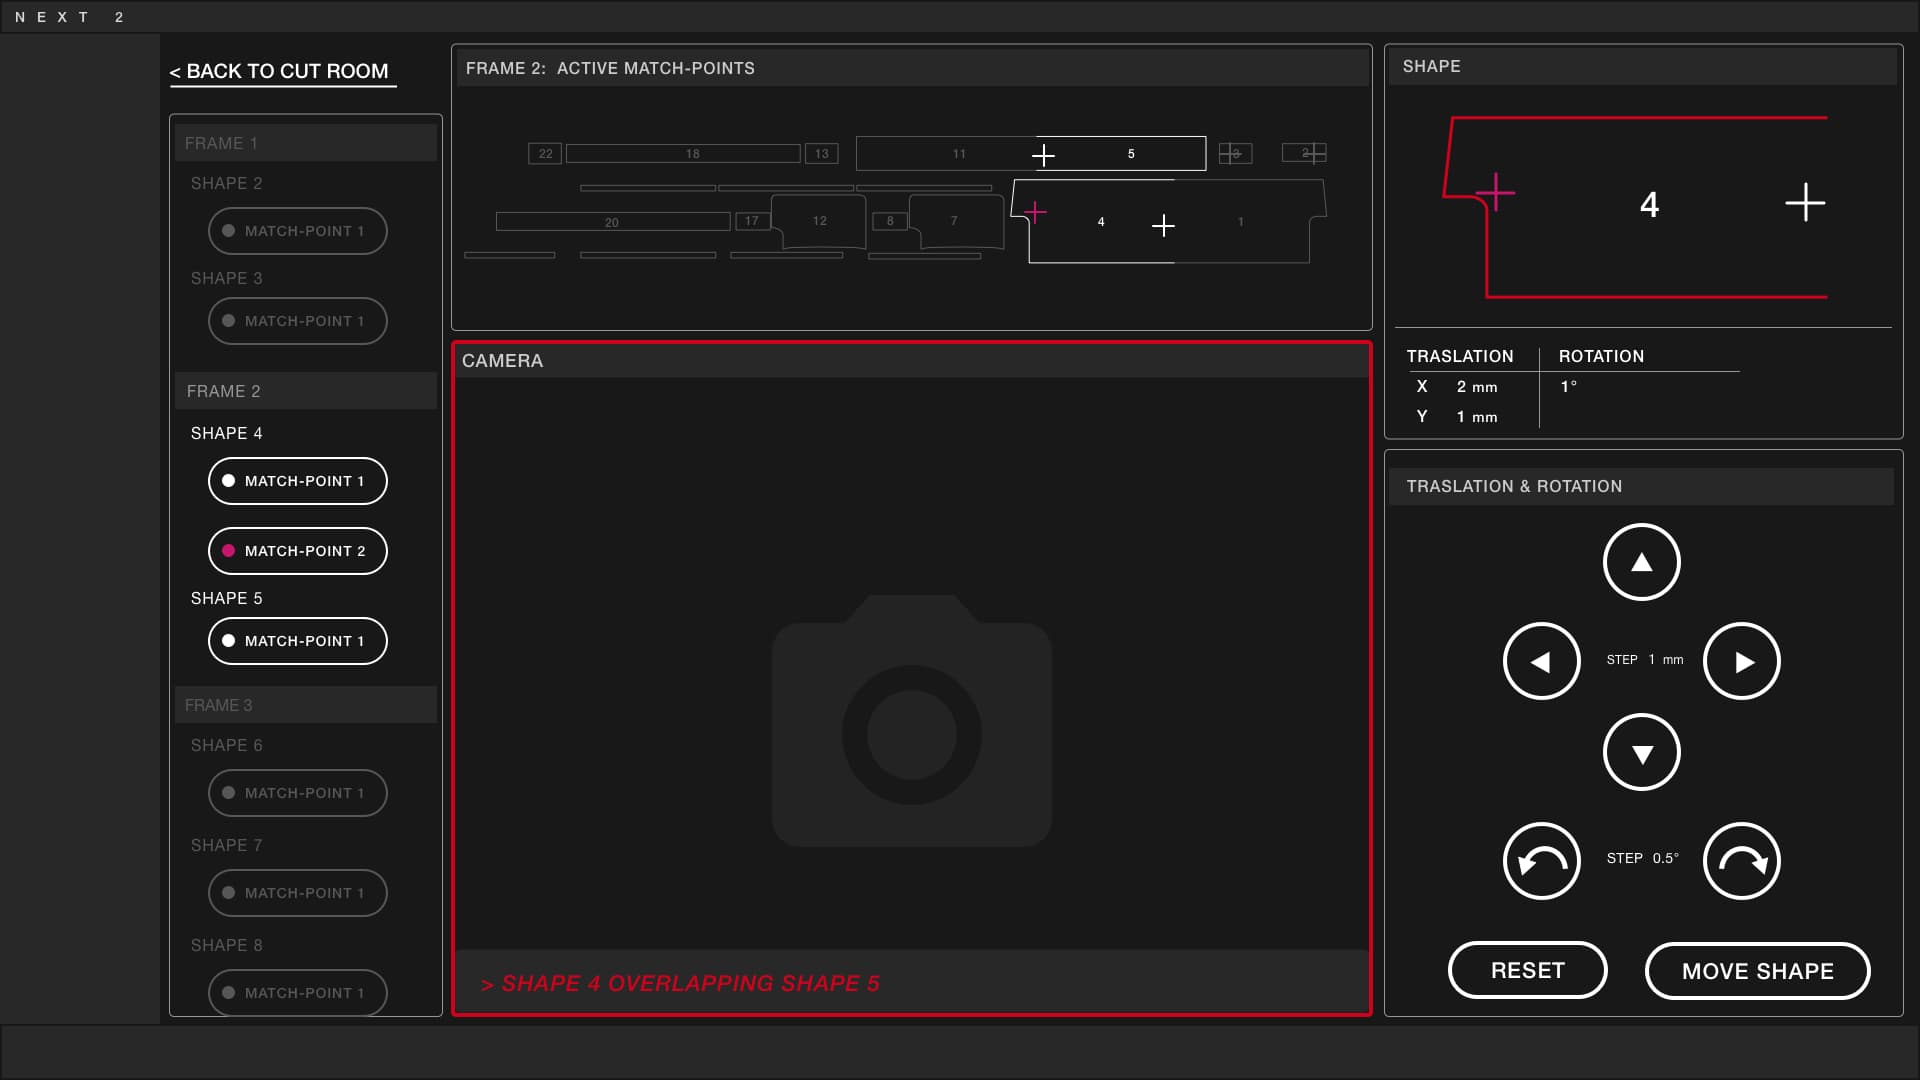Click the MOVE SHAPE button

[x=1758, y=971]
